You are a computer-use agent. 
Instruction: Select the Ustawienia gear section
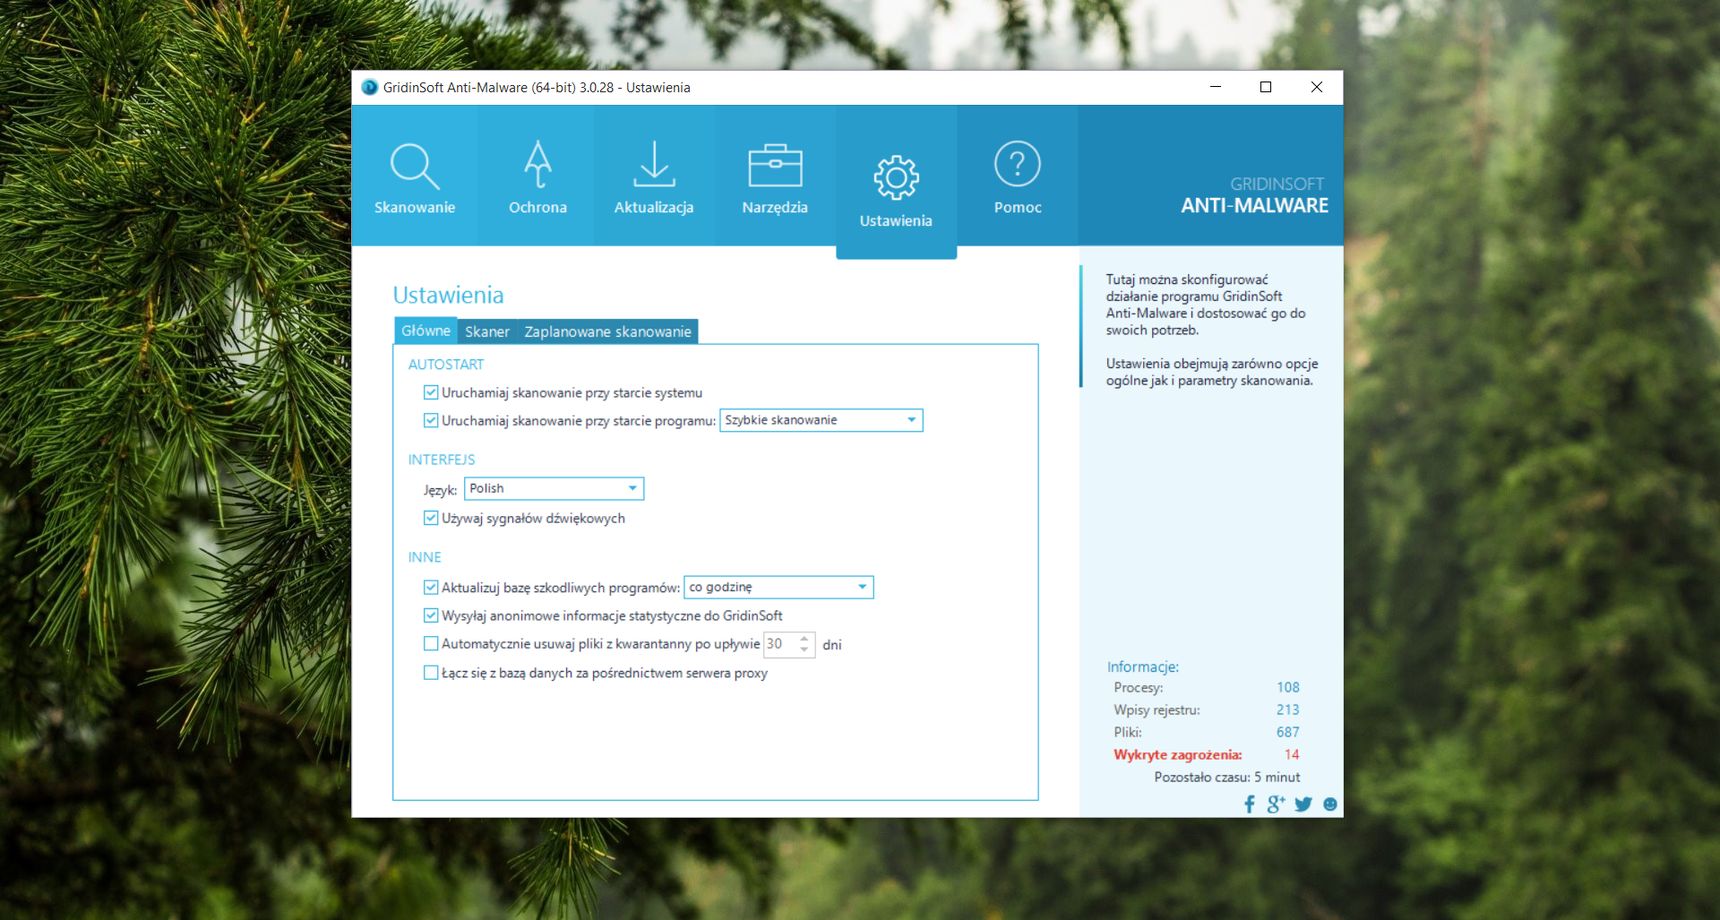pyautogui.click(x=896, y=184)
